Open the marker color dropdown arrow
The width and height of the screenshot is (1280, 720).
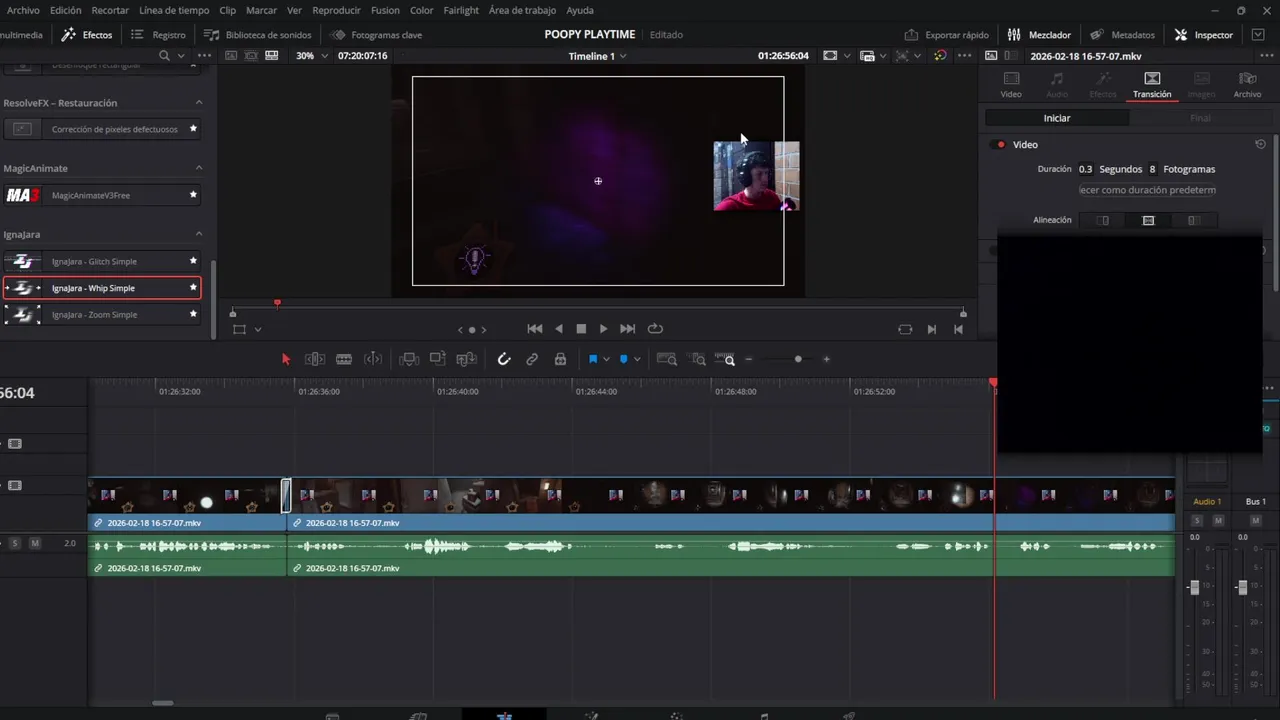637,359
